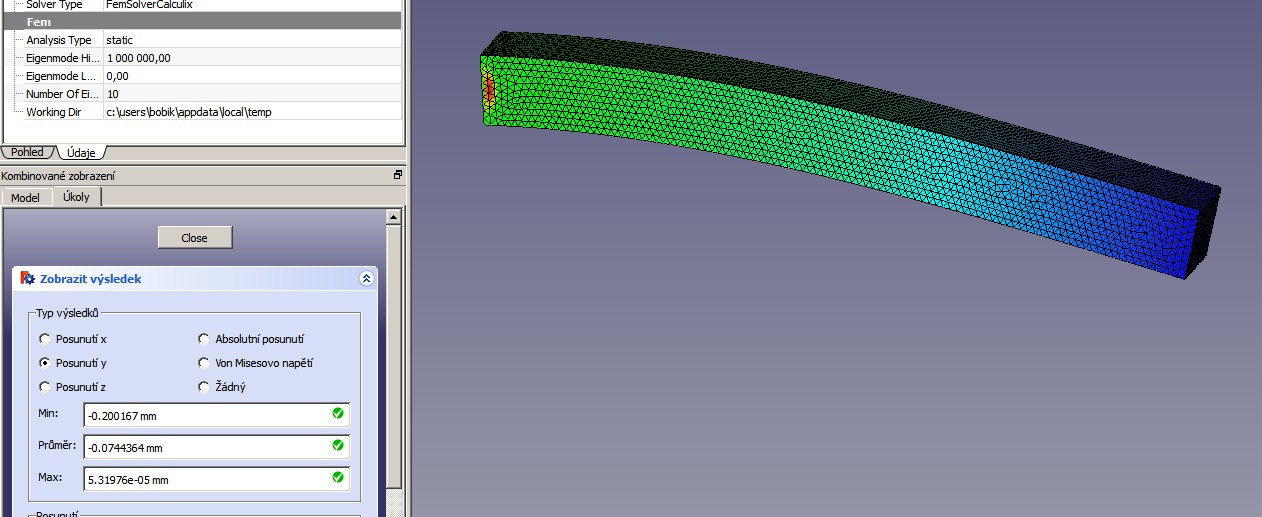1262x517 pixels.
Task: Click the Working Dir property value
Action: pos(188,112)
